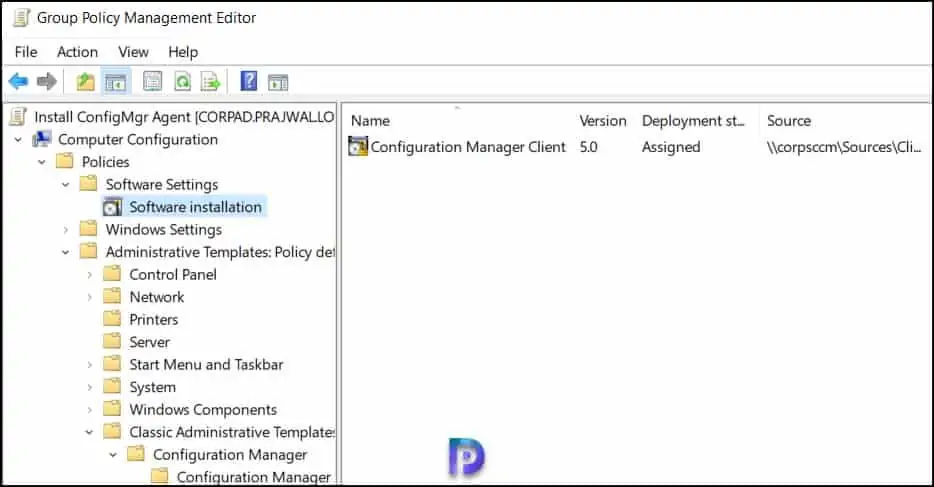Click the Forward arrow toolbar button
934x487 pixels.
(x=46, y=82)
